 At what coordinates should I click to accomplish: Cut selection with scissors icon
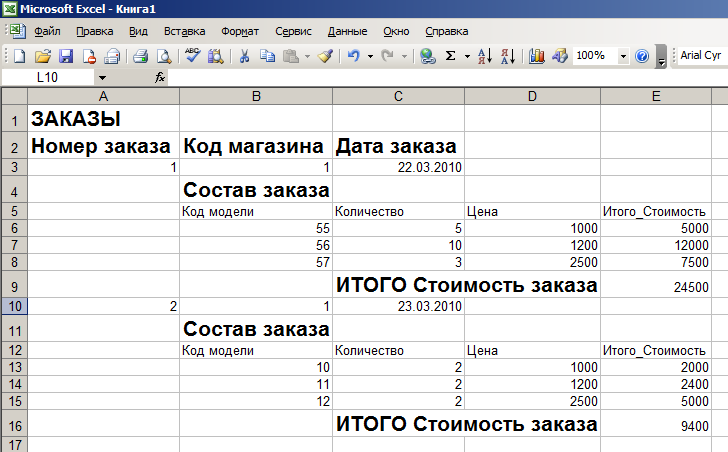(x=244, y=56)
